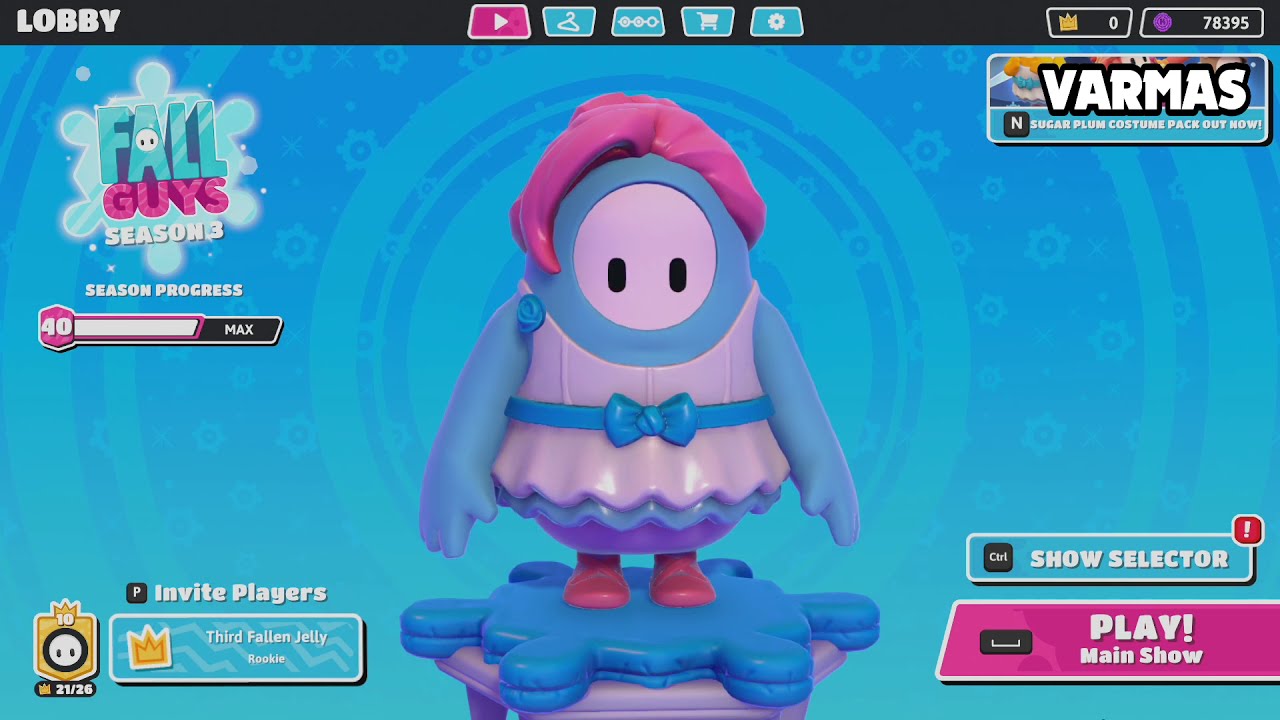This screenshot has width=1280, height=720.
Task: Select the pink Play tab icon
Action: point(499,22)
